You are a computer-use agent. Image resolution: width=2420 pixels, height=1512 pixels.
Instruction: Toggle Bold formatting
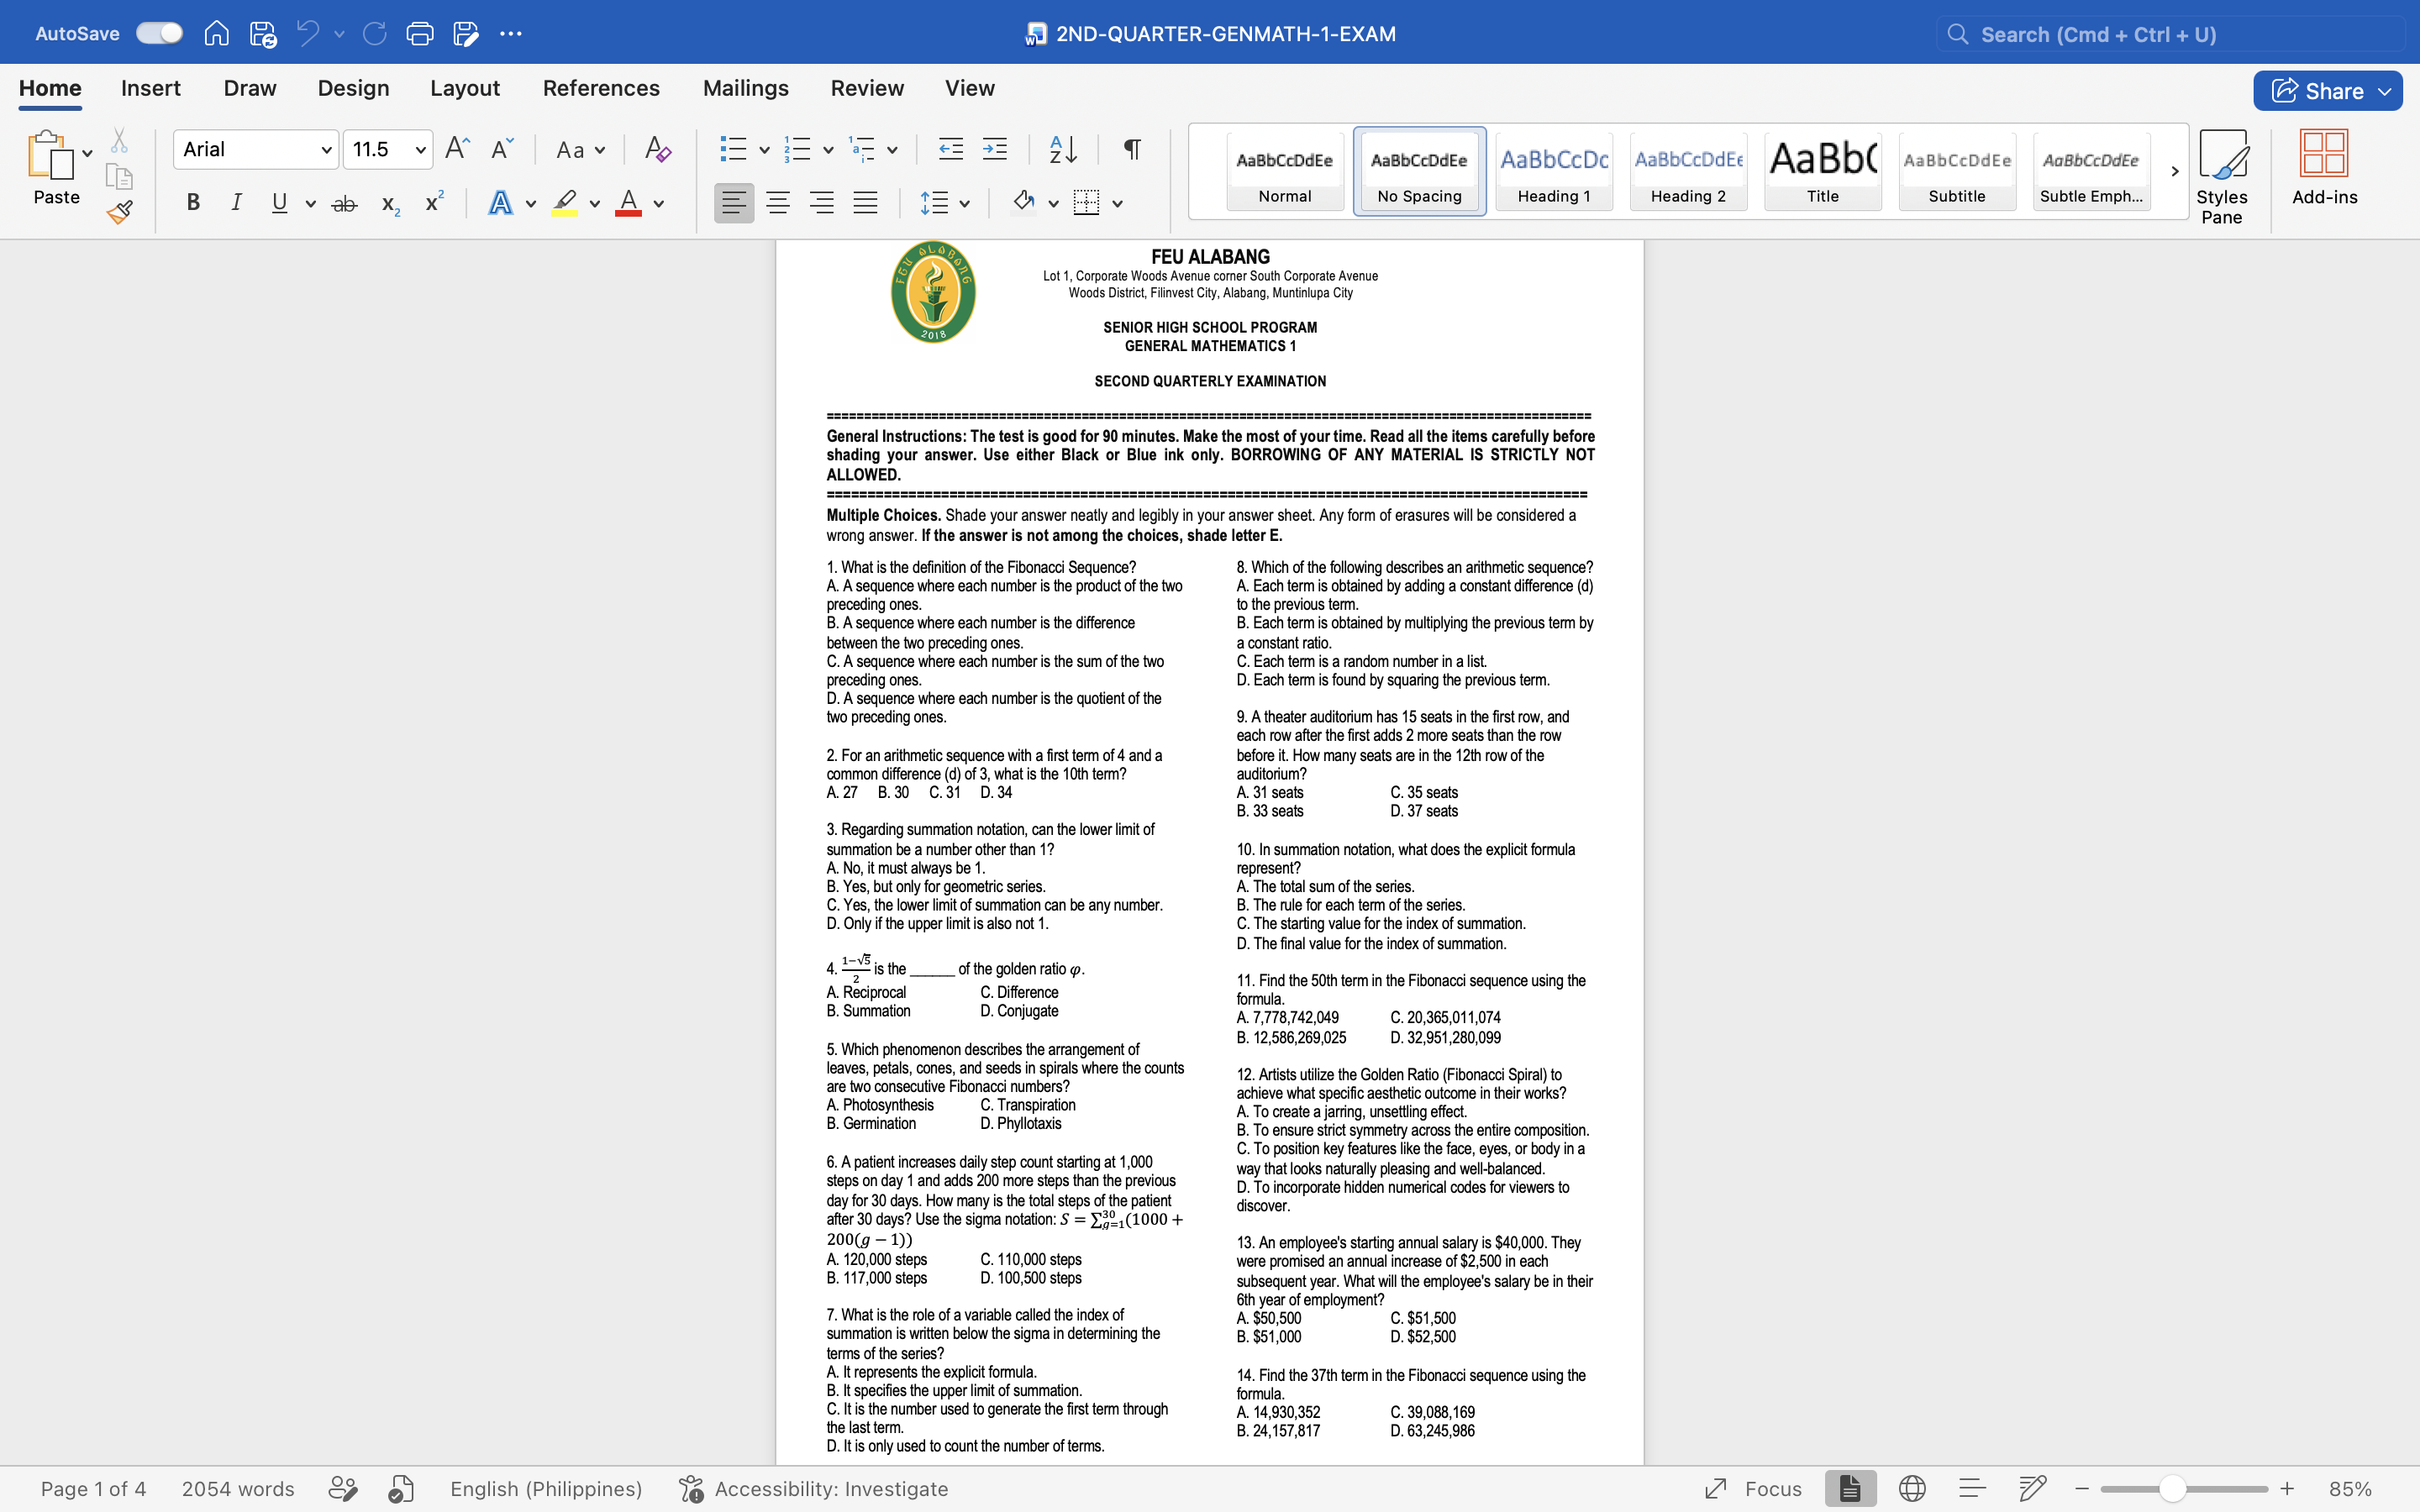tap(193, 203)
